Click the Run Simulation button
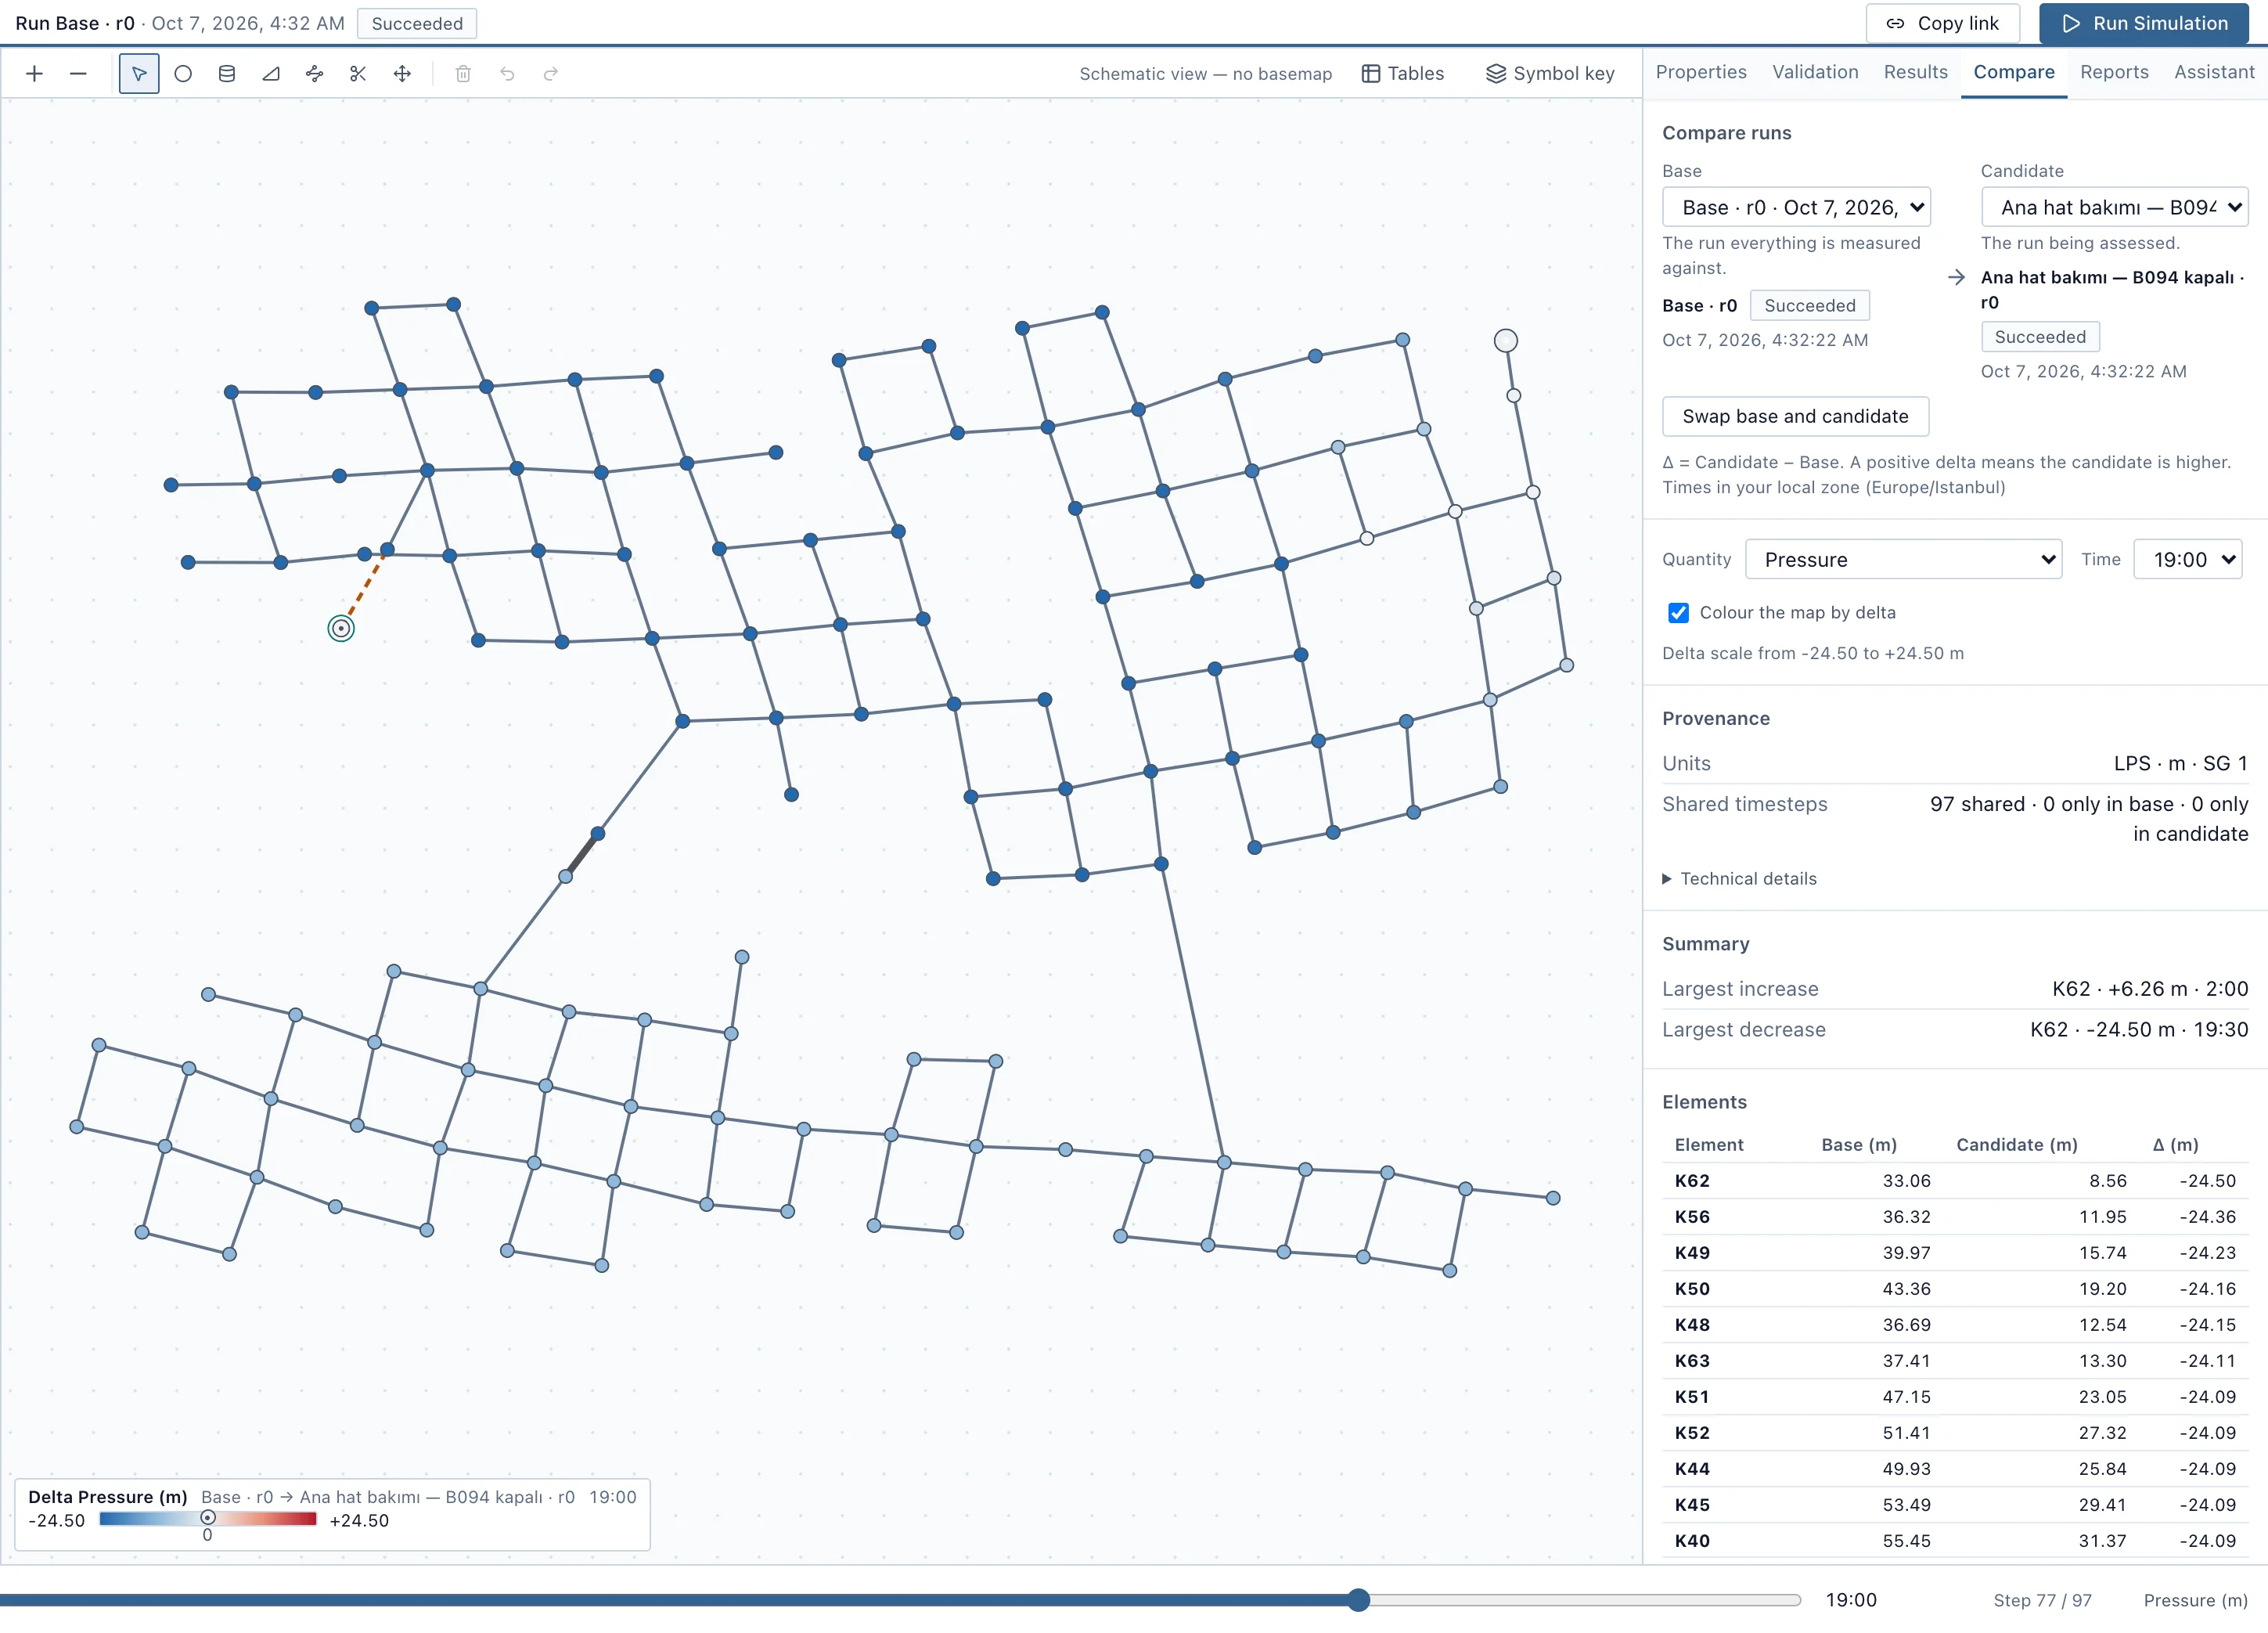2268x1633 pixels. pyautogui.click(x=2144, y=23)
